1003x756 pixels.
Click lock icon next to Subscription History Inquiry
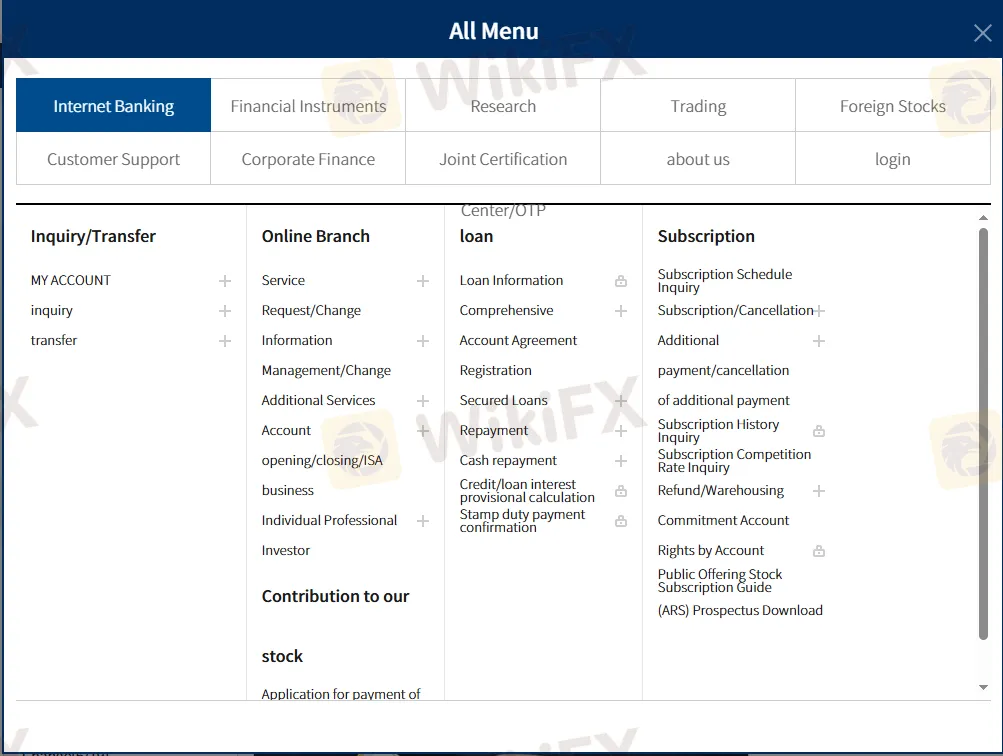tap(819, 431)
